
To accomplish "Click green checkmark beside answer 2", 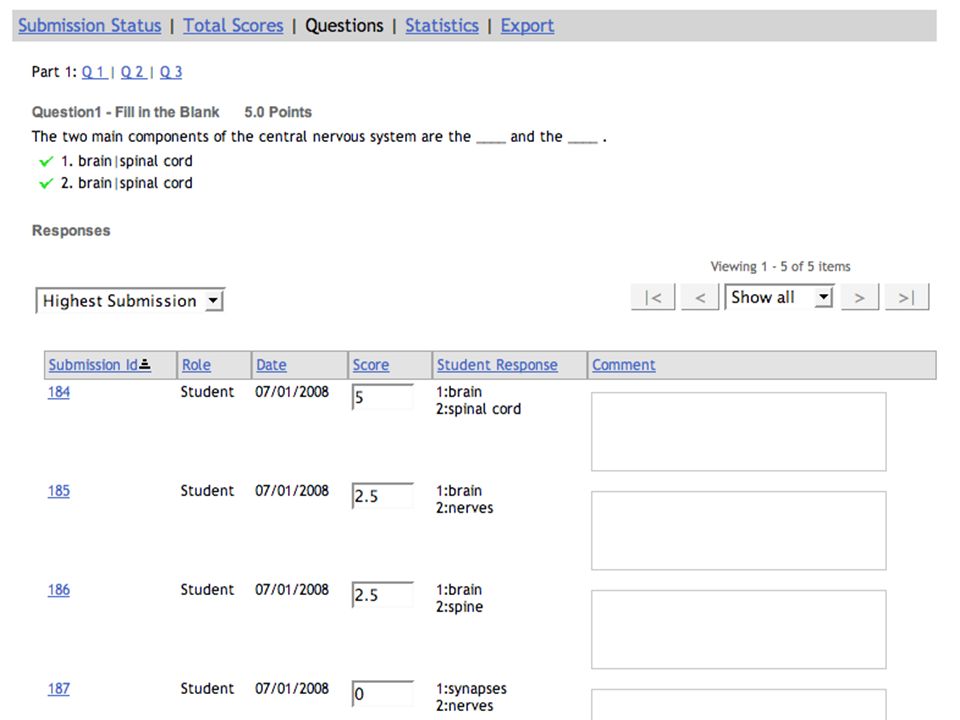I will 46,184.
